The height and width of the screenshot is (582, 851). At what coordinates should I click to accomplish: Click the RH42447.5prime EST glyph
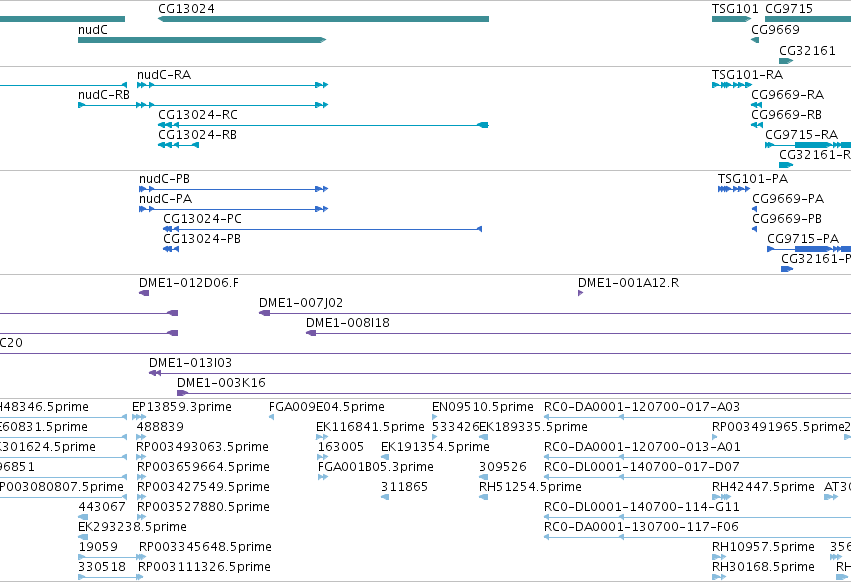click(x=721, y=497)
